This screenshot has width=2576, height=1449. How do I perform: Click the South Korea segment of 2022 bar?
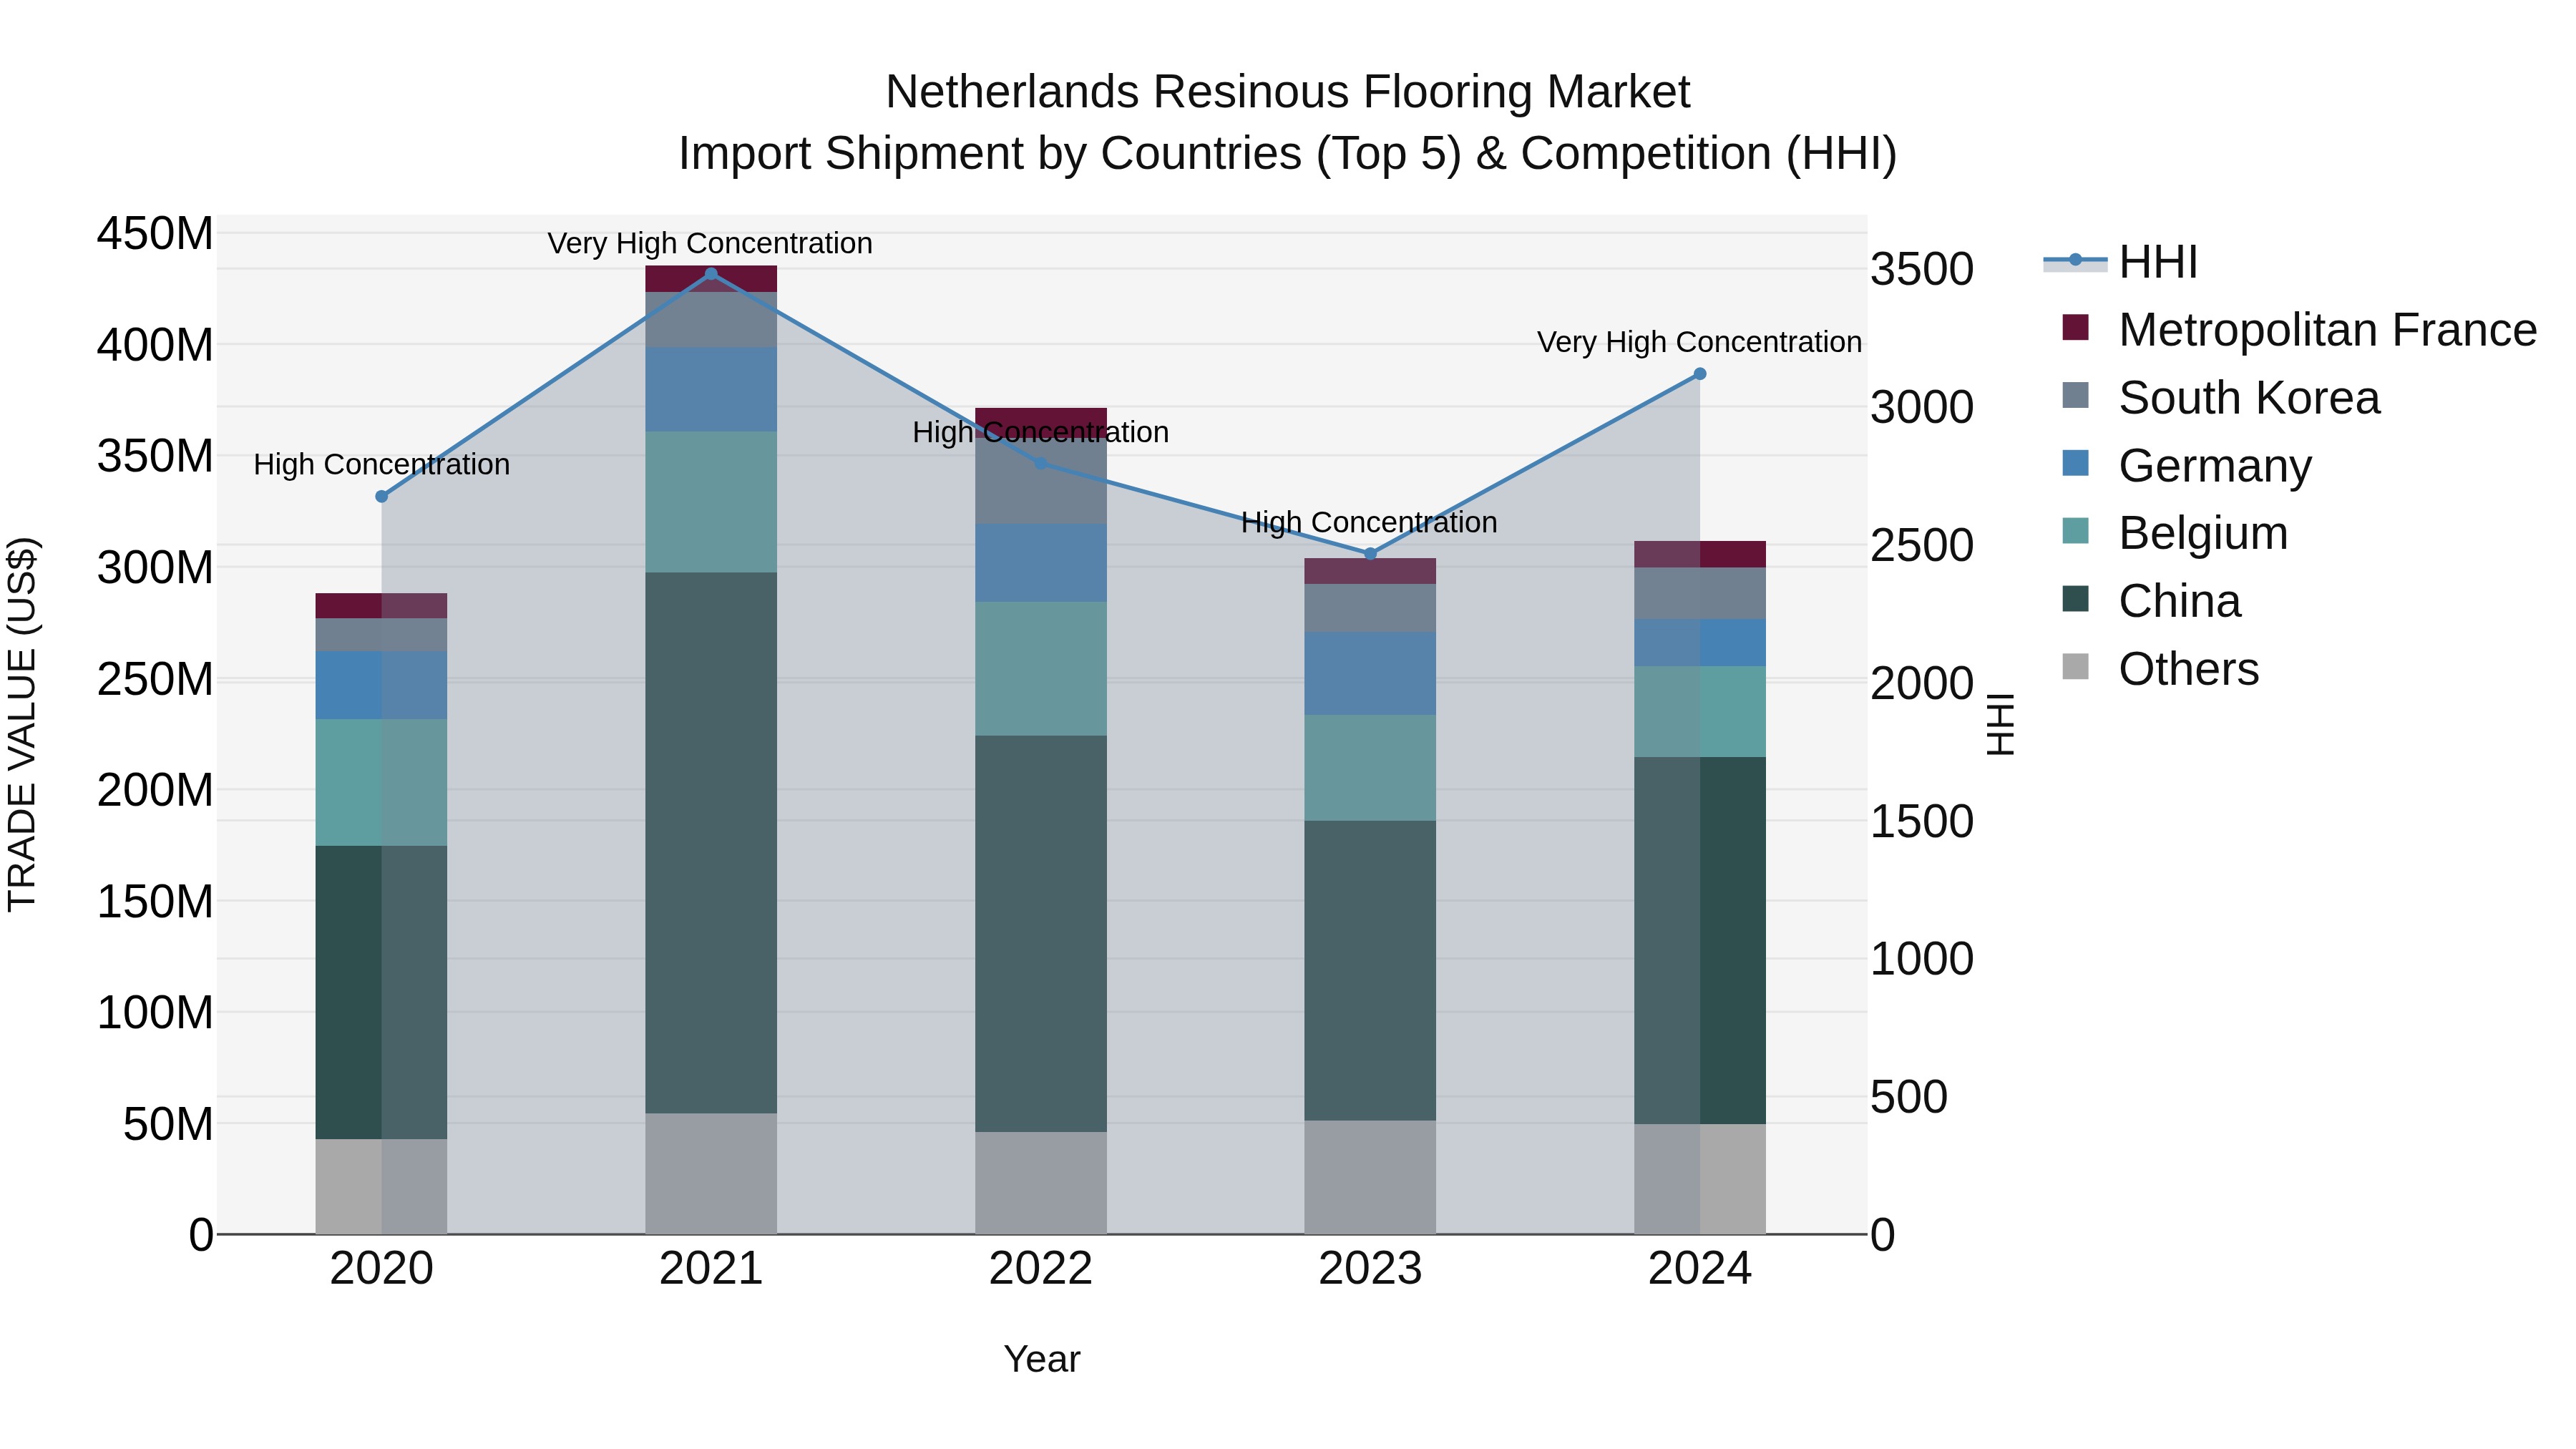pyautogui.click(x=1041, y=480)
